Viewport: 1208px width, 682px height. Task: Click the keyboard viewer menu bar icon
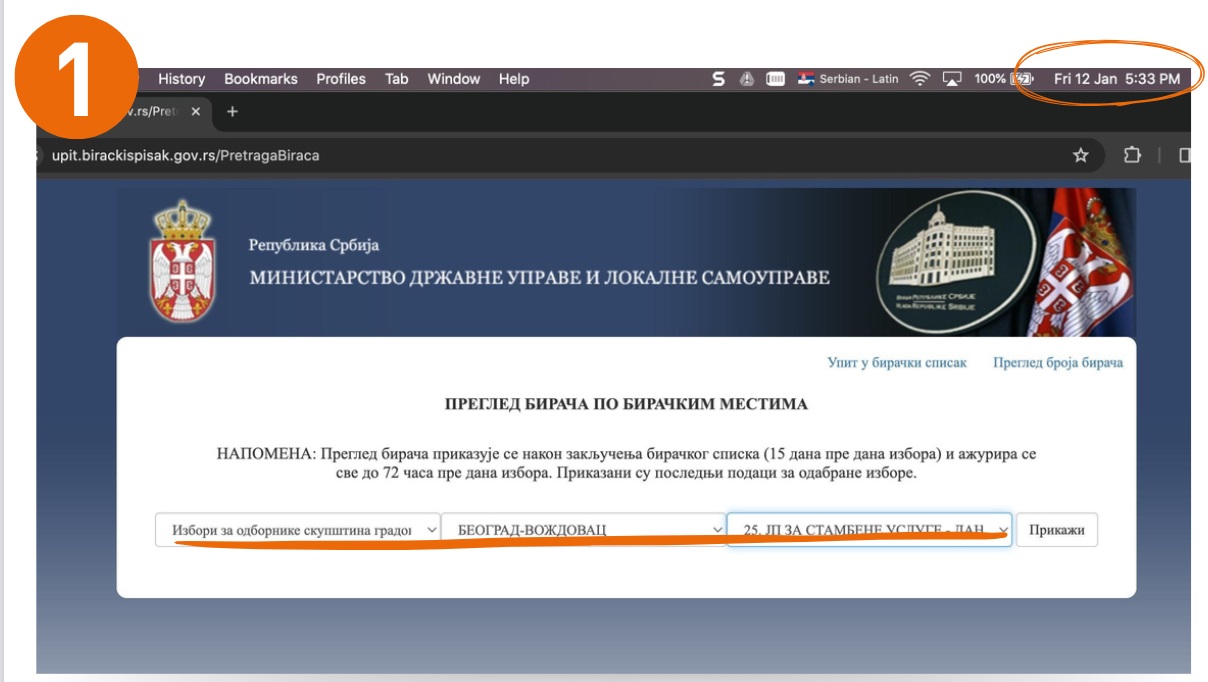coord(775,79)
